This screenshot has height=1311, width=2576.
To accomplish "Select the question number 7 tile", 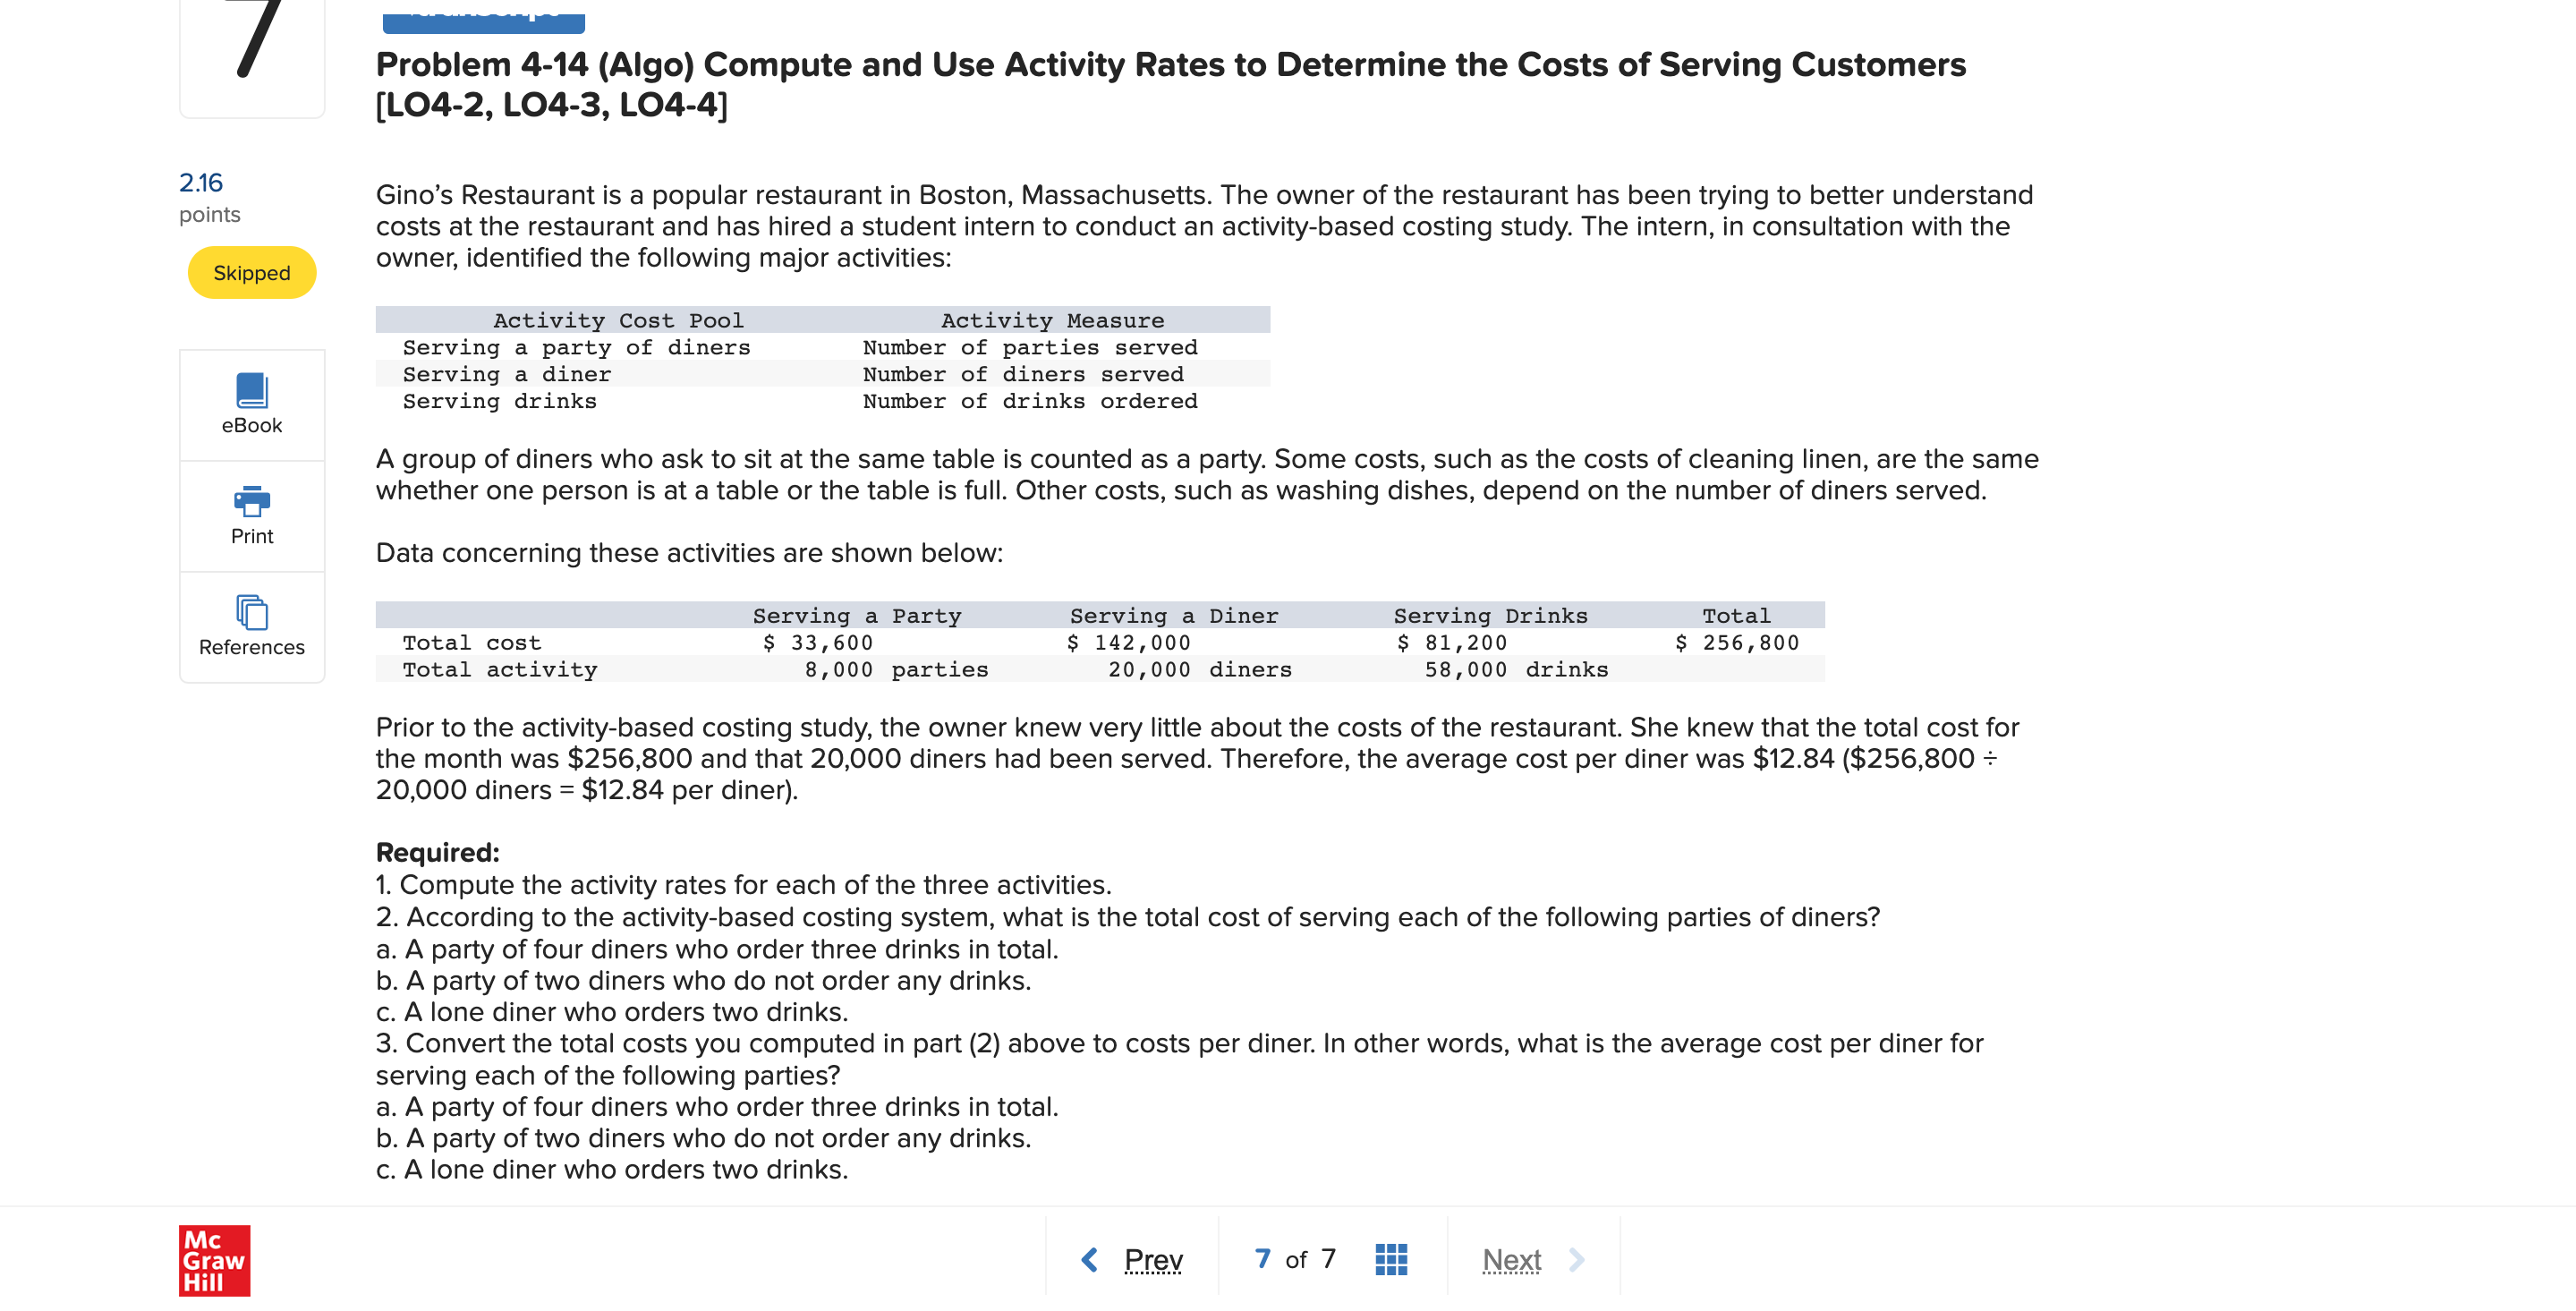I will click(251, 55).
